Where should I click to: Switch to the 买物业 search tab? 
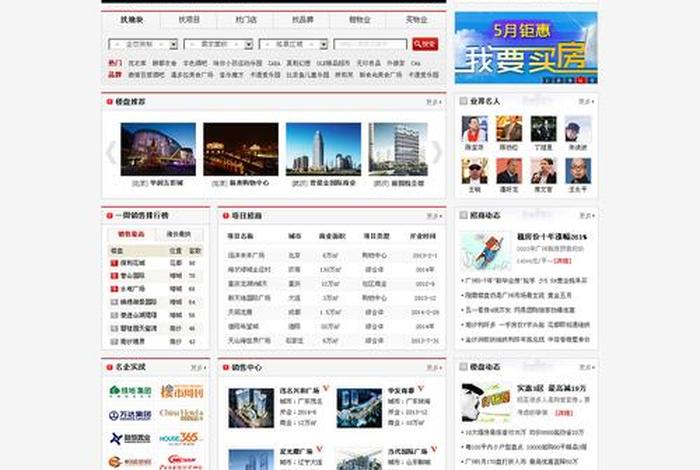tap(416, 20)
